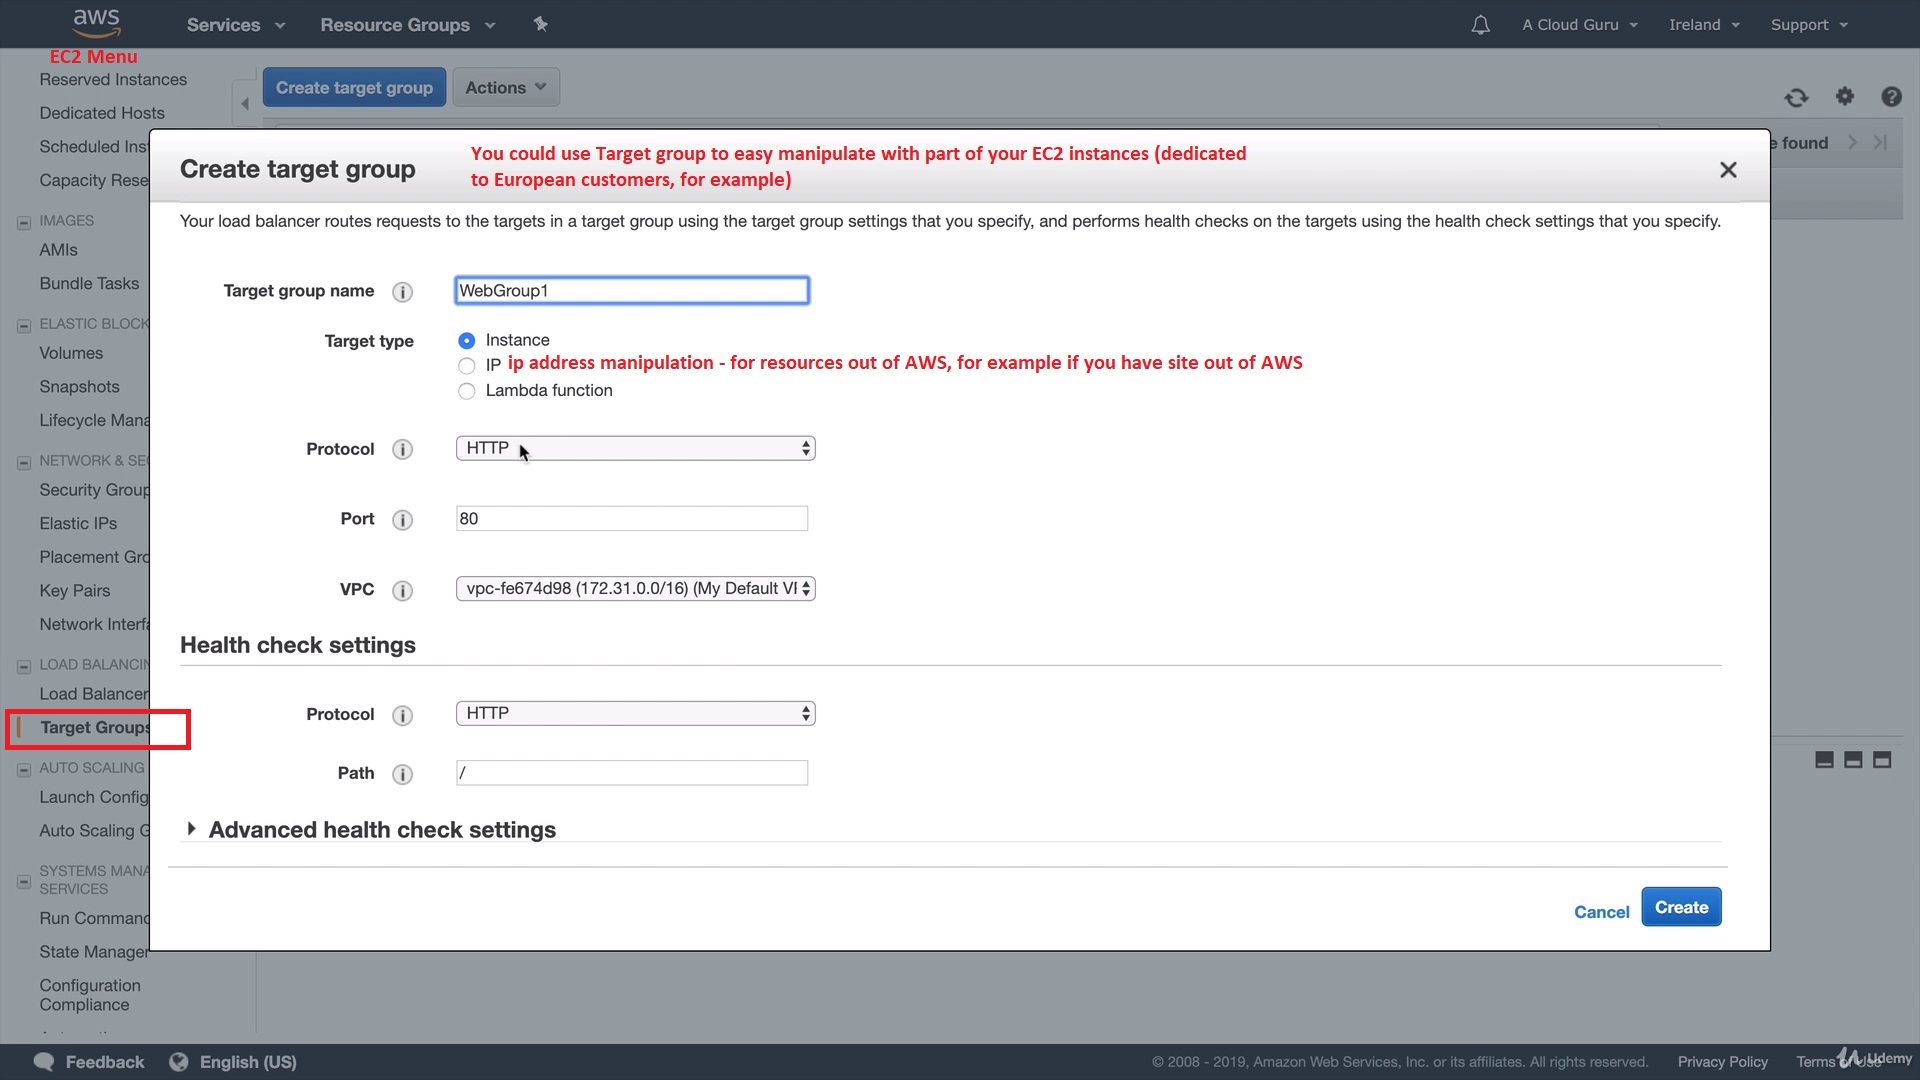This screenshot has height=1080, width=1920.
Task: Click the pin shortcut icon in navbar
Action: pos(541,24)
